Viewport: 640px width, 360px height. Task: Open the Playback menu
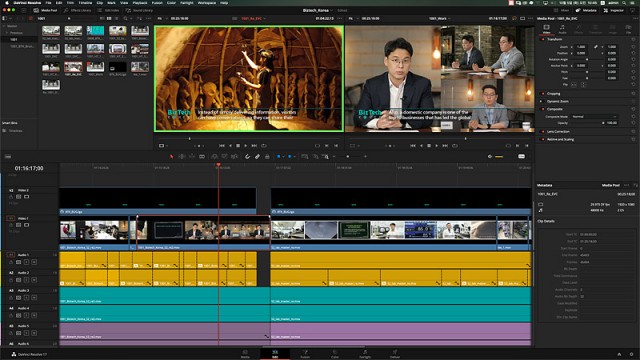(x=140, y=3)
